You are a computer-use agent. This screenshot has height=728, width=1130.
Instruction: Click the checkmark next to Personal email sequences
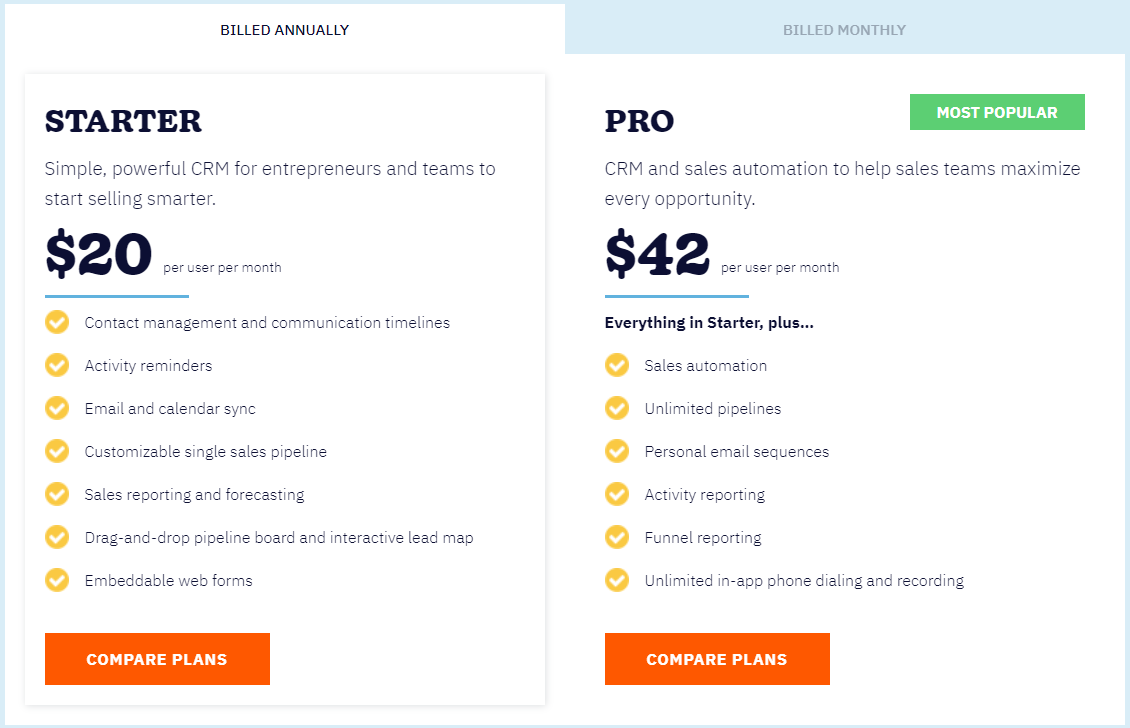[617, 451]
